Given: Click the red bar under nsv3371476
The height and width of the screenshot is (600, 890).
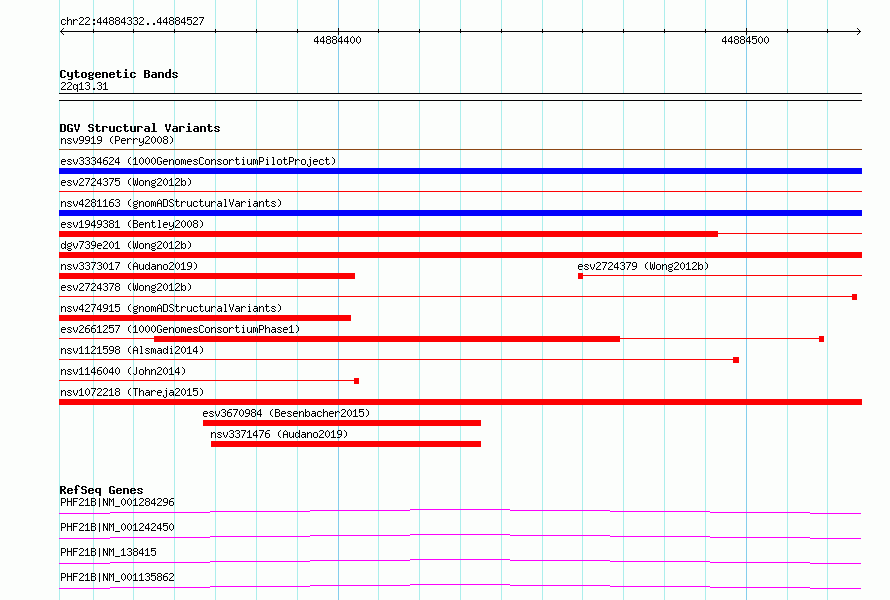Looking at the screenshot, I should (x=346, y=444).
